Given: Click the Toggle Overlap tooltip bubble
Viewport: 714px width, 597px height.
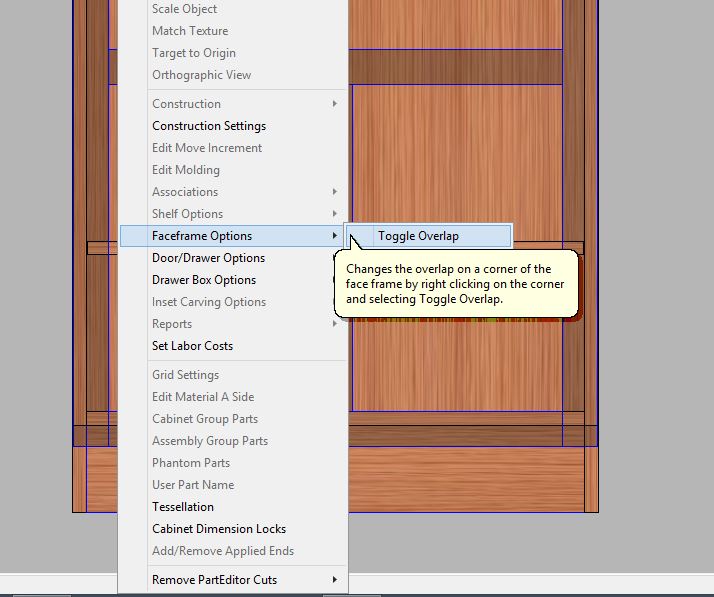Looking at the screenshot, I should [x=455, y=284].
